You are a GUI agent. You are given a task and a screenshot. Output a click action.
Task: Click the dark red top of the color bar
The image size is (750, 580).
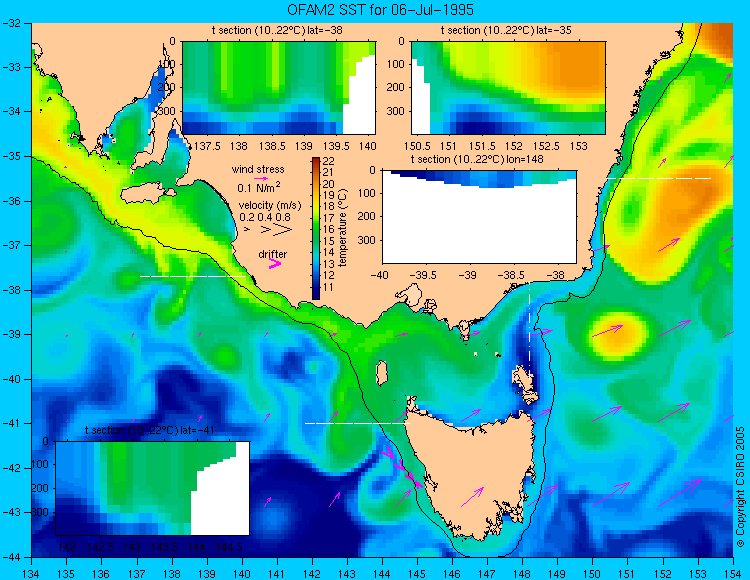pos(316,161)
